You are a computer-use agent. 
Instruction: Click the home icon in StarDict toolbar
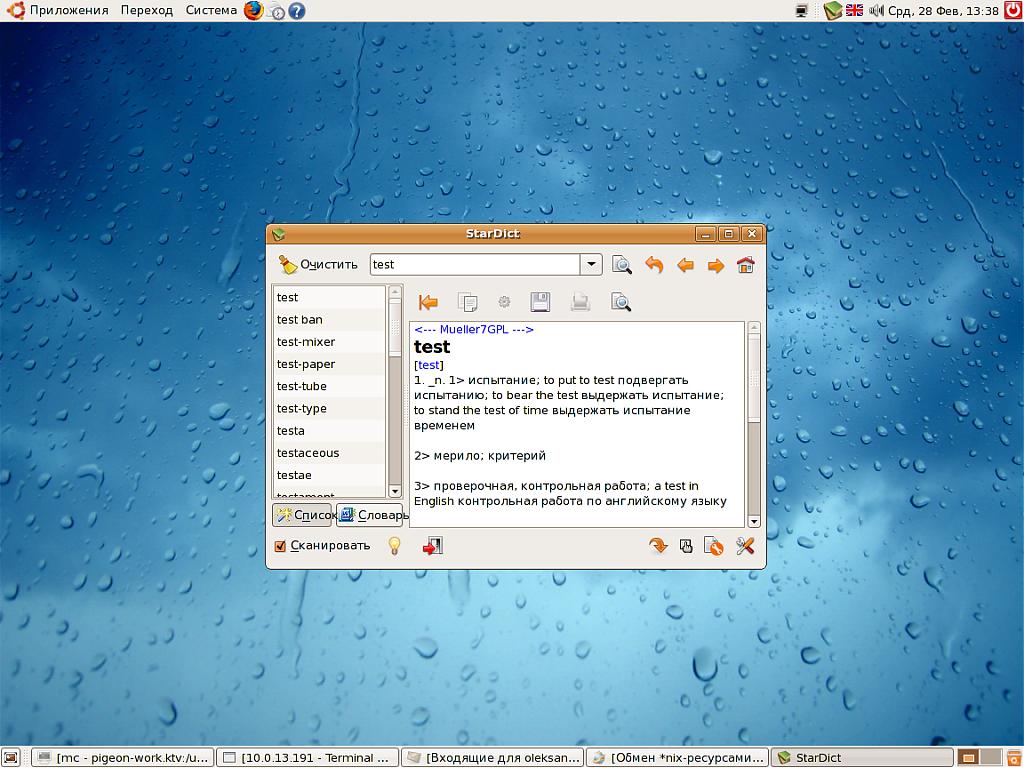coord(745,265)
